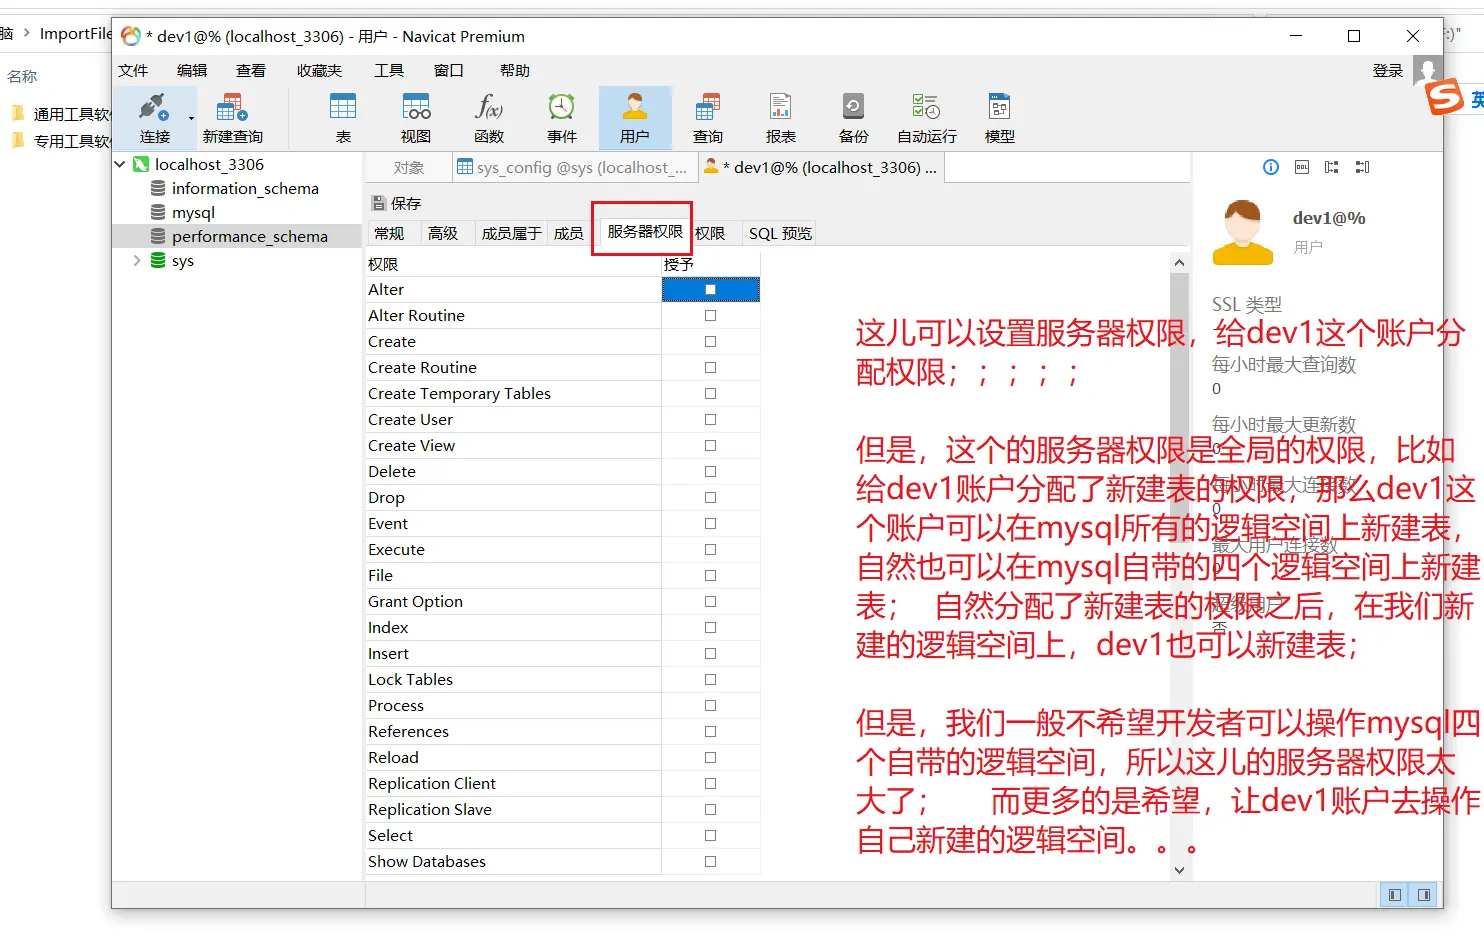The image size is (1484, 936).
Task: Click the privilege list scrollbar down arrow
Action: click(x=1179, y=870)
